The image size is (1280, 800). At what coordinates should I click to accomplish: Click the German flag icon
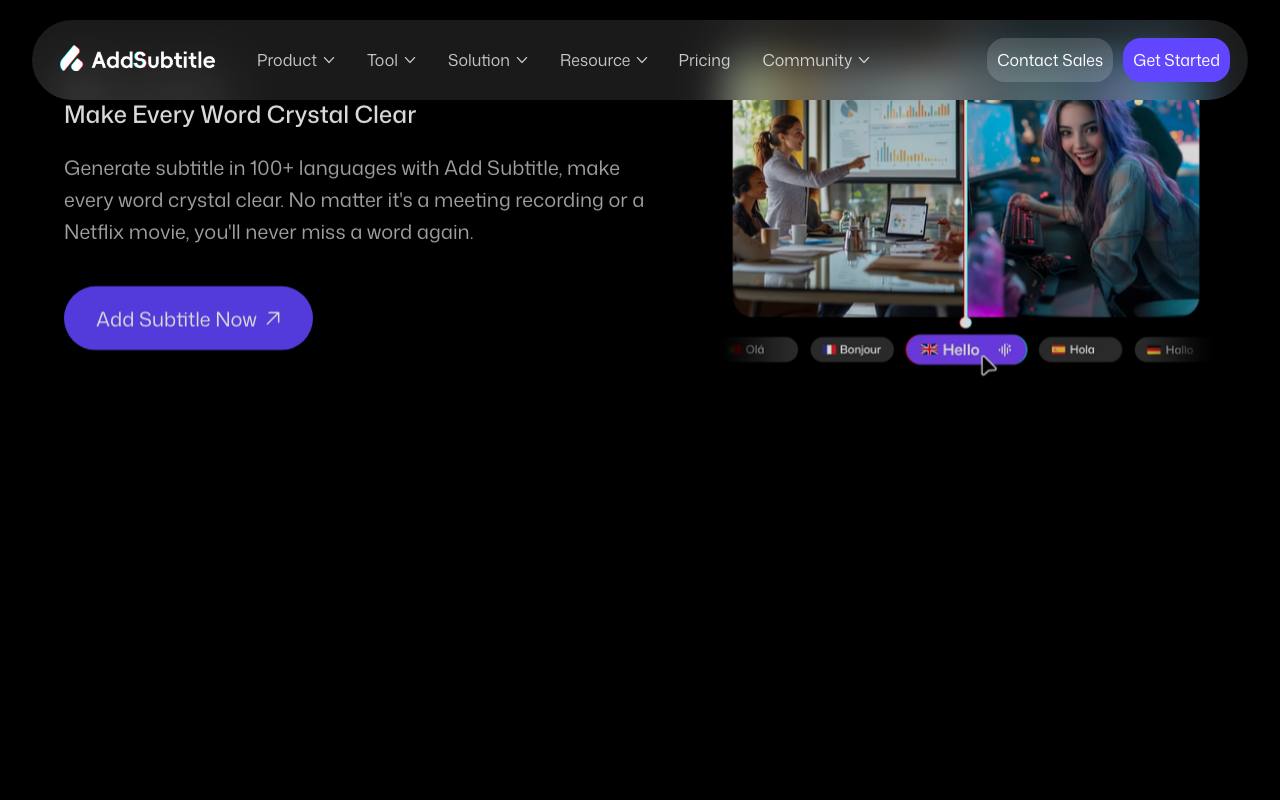(x=1154, y=350)
